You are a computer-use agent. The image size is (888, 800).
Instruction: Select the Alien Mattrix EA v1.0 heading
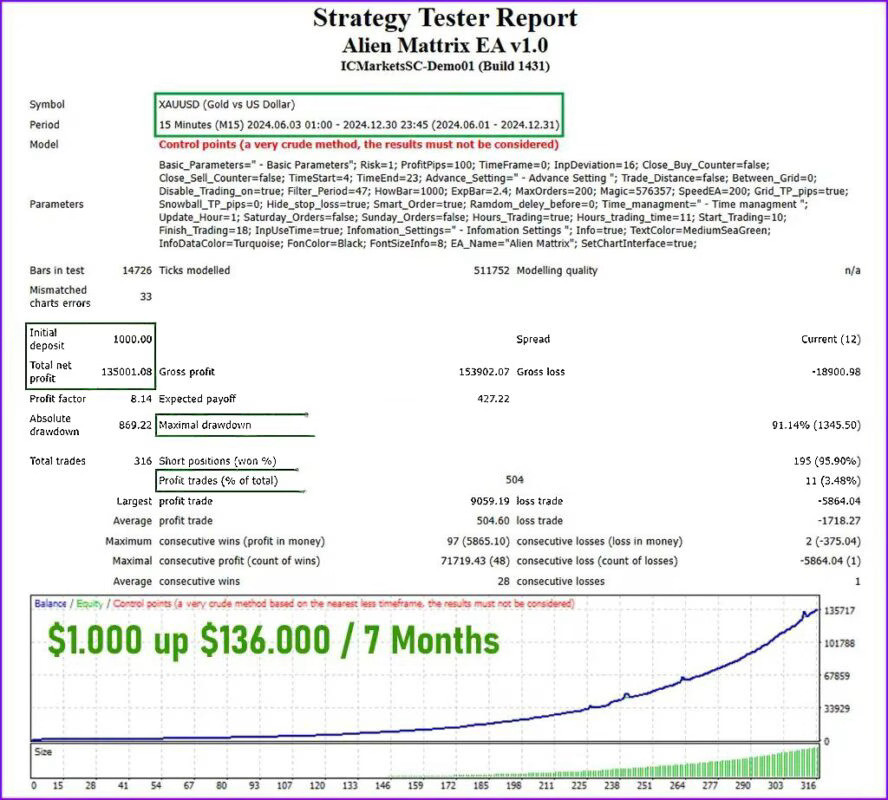coord(444,45)
